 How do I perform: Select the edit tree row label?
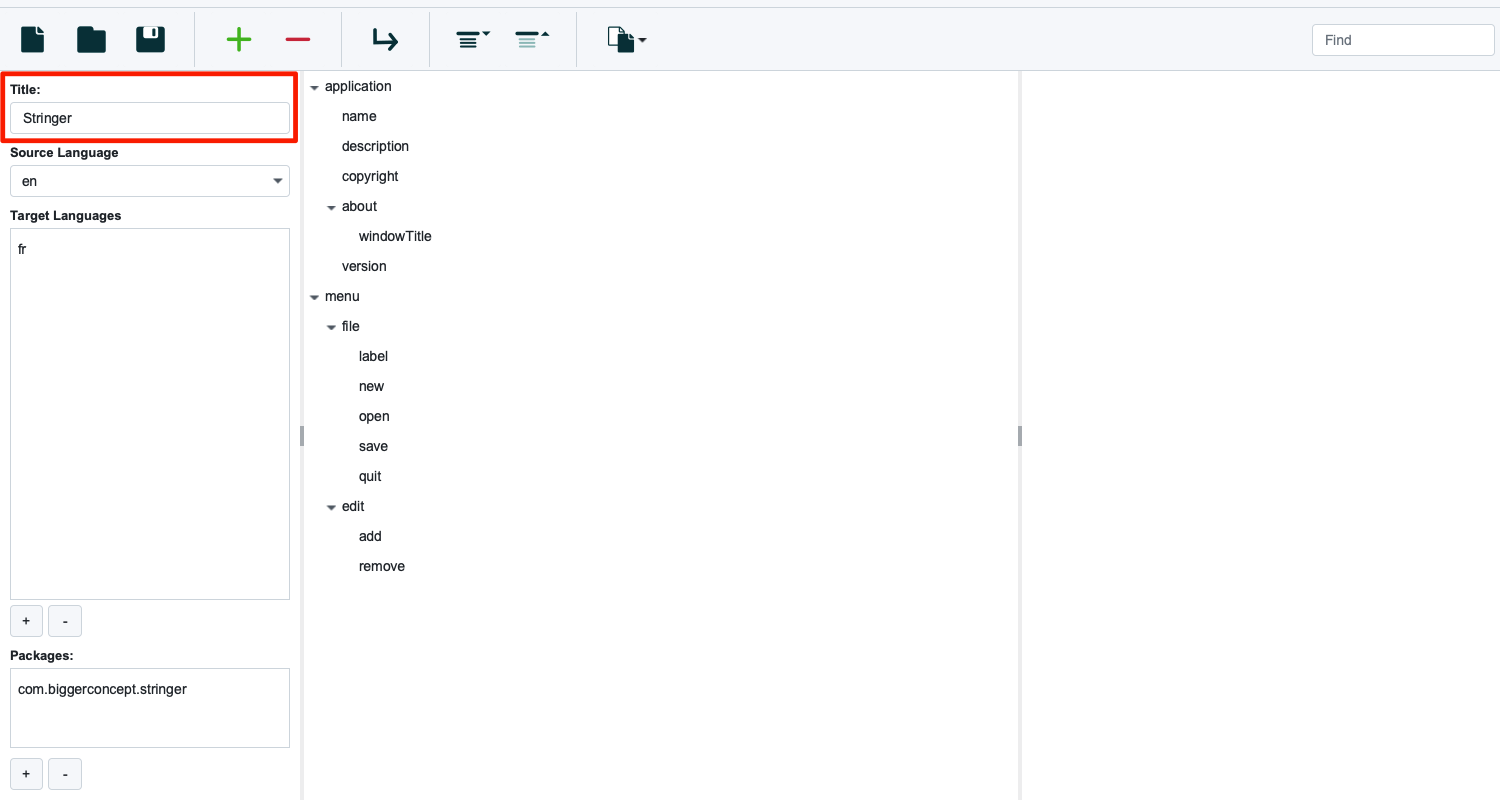pyautogui.click(x=353, y=506)
